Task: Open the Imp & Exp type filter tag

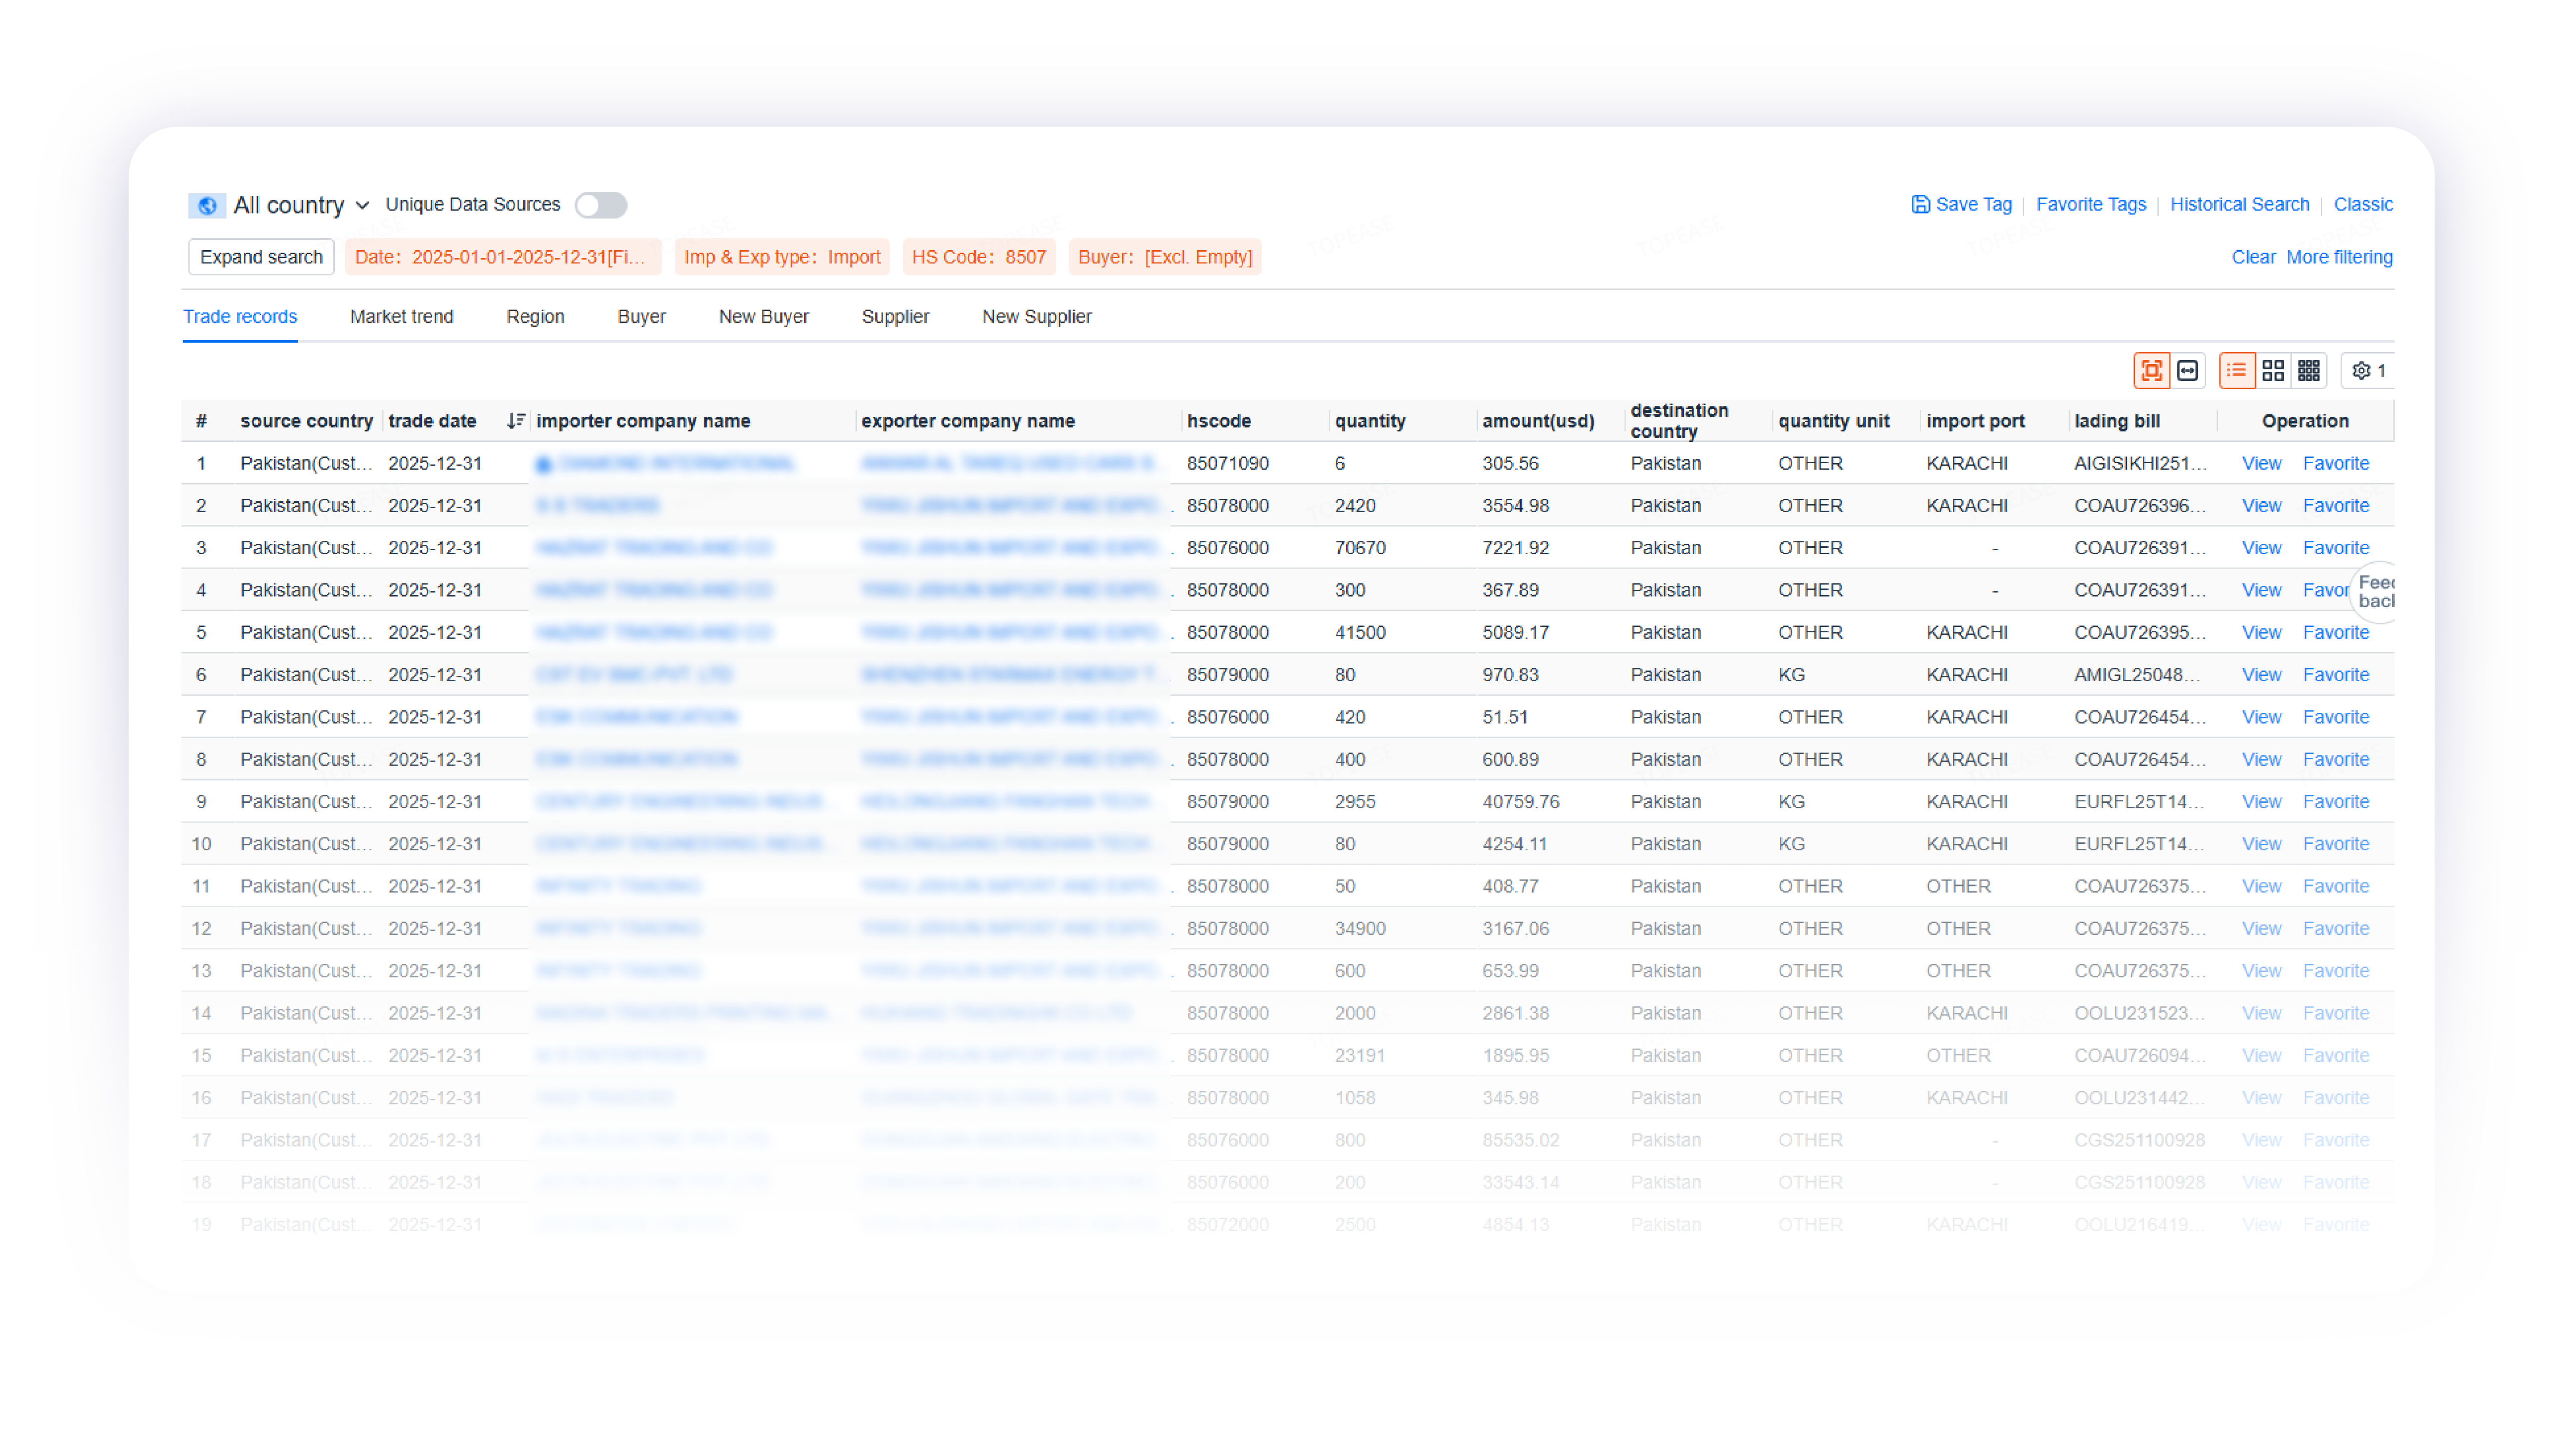Action: 782,257
